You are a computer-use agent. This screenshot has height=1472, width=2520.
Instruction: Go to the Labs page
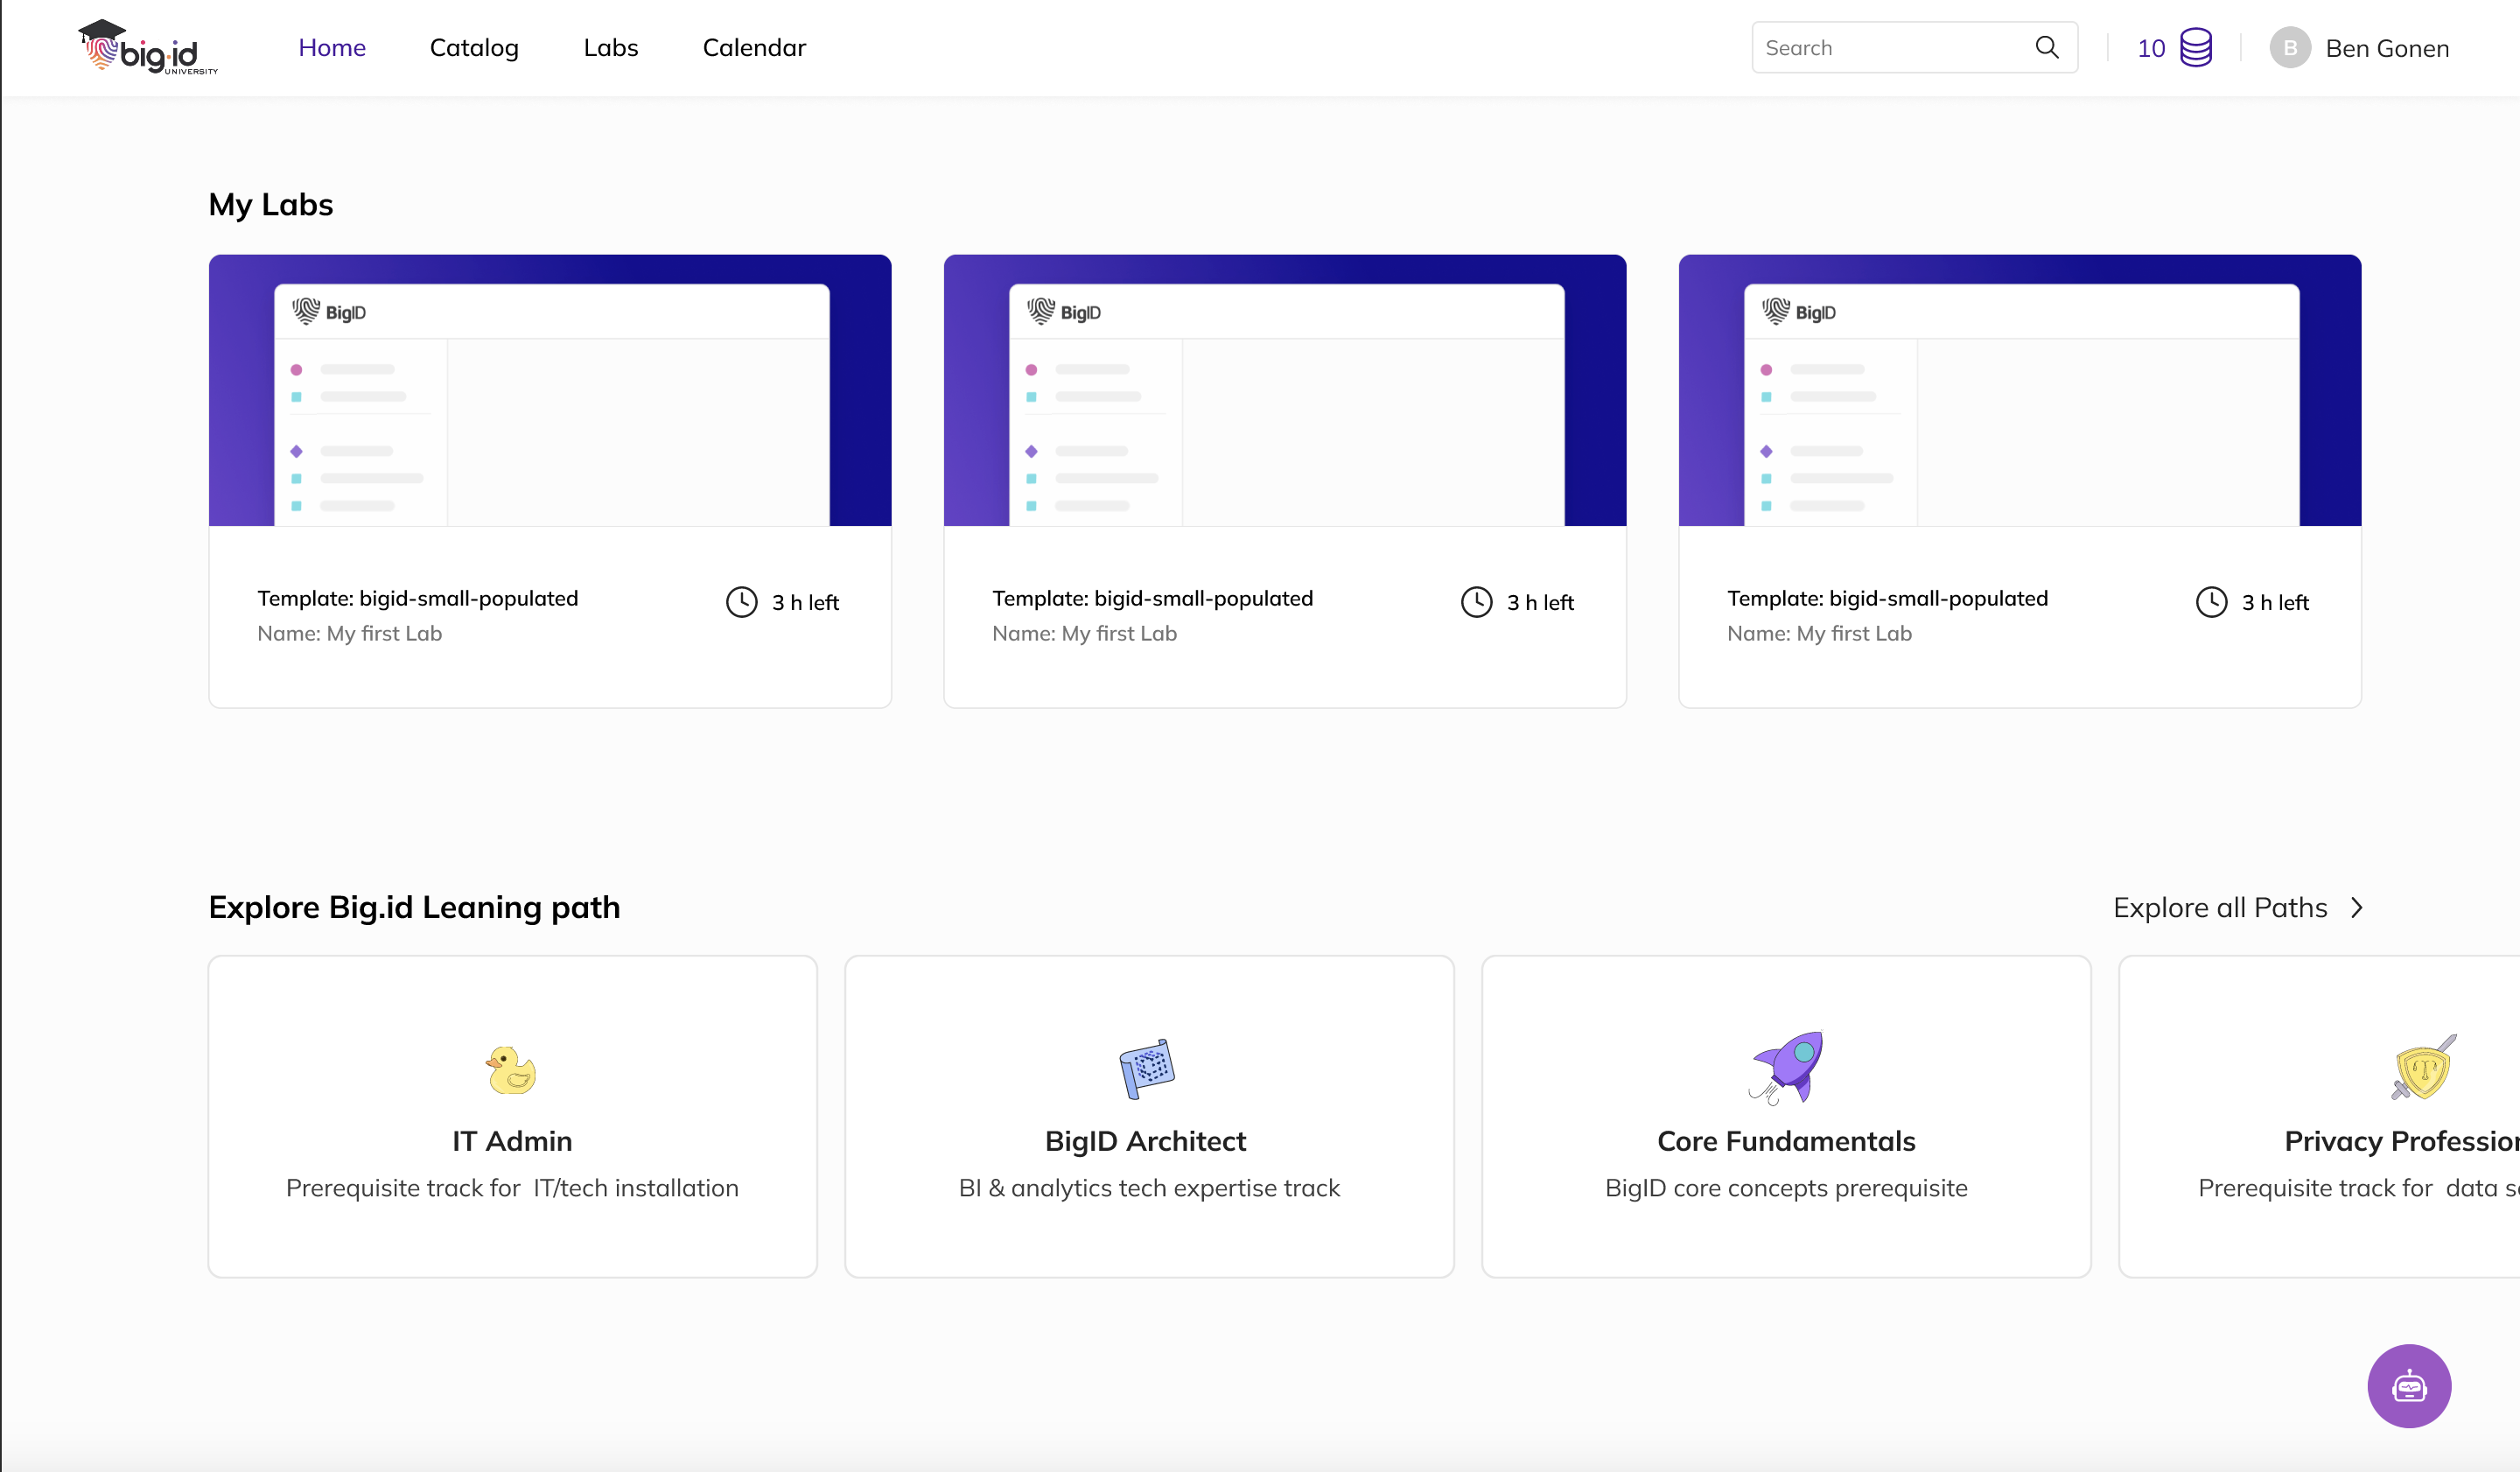tap(610, 47)
